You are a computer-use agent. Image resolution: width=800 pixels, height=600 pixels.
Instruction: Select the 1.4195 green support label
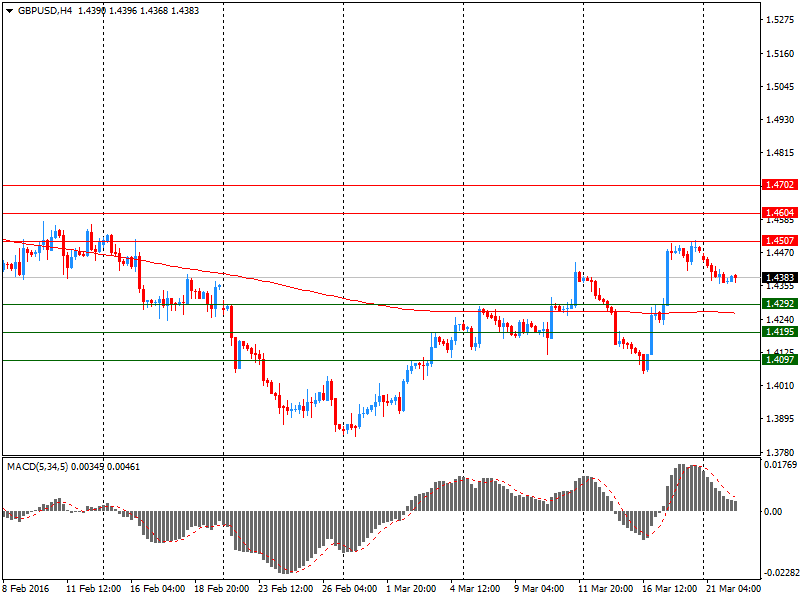(779, 332)
